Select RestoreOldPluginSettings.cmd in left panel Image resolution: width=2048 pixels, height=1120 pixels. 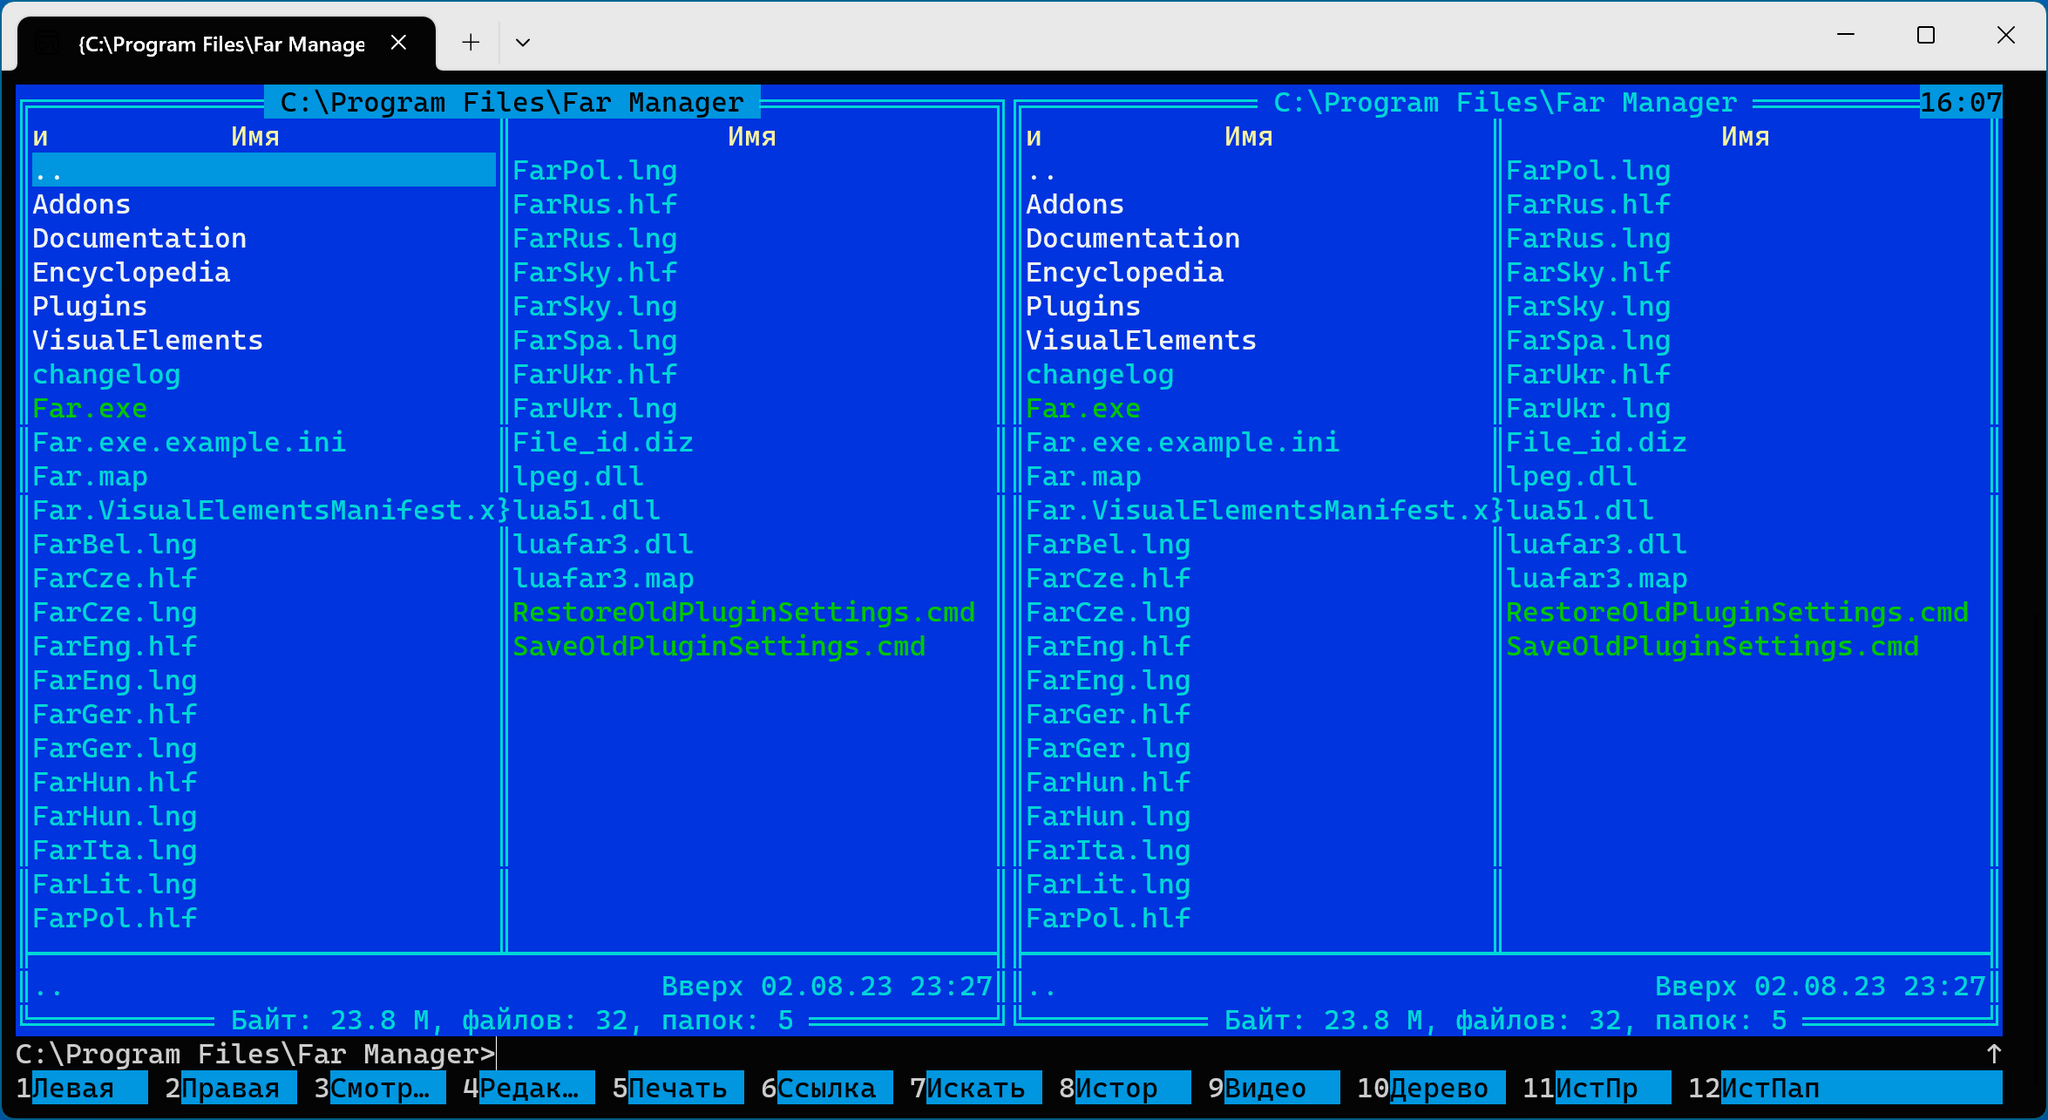pos(744,612)
